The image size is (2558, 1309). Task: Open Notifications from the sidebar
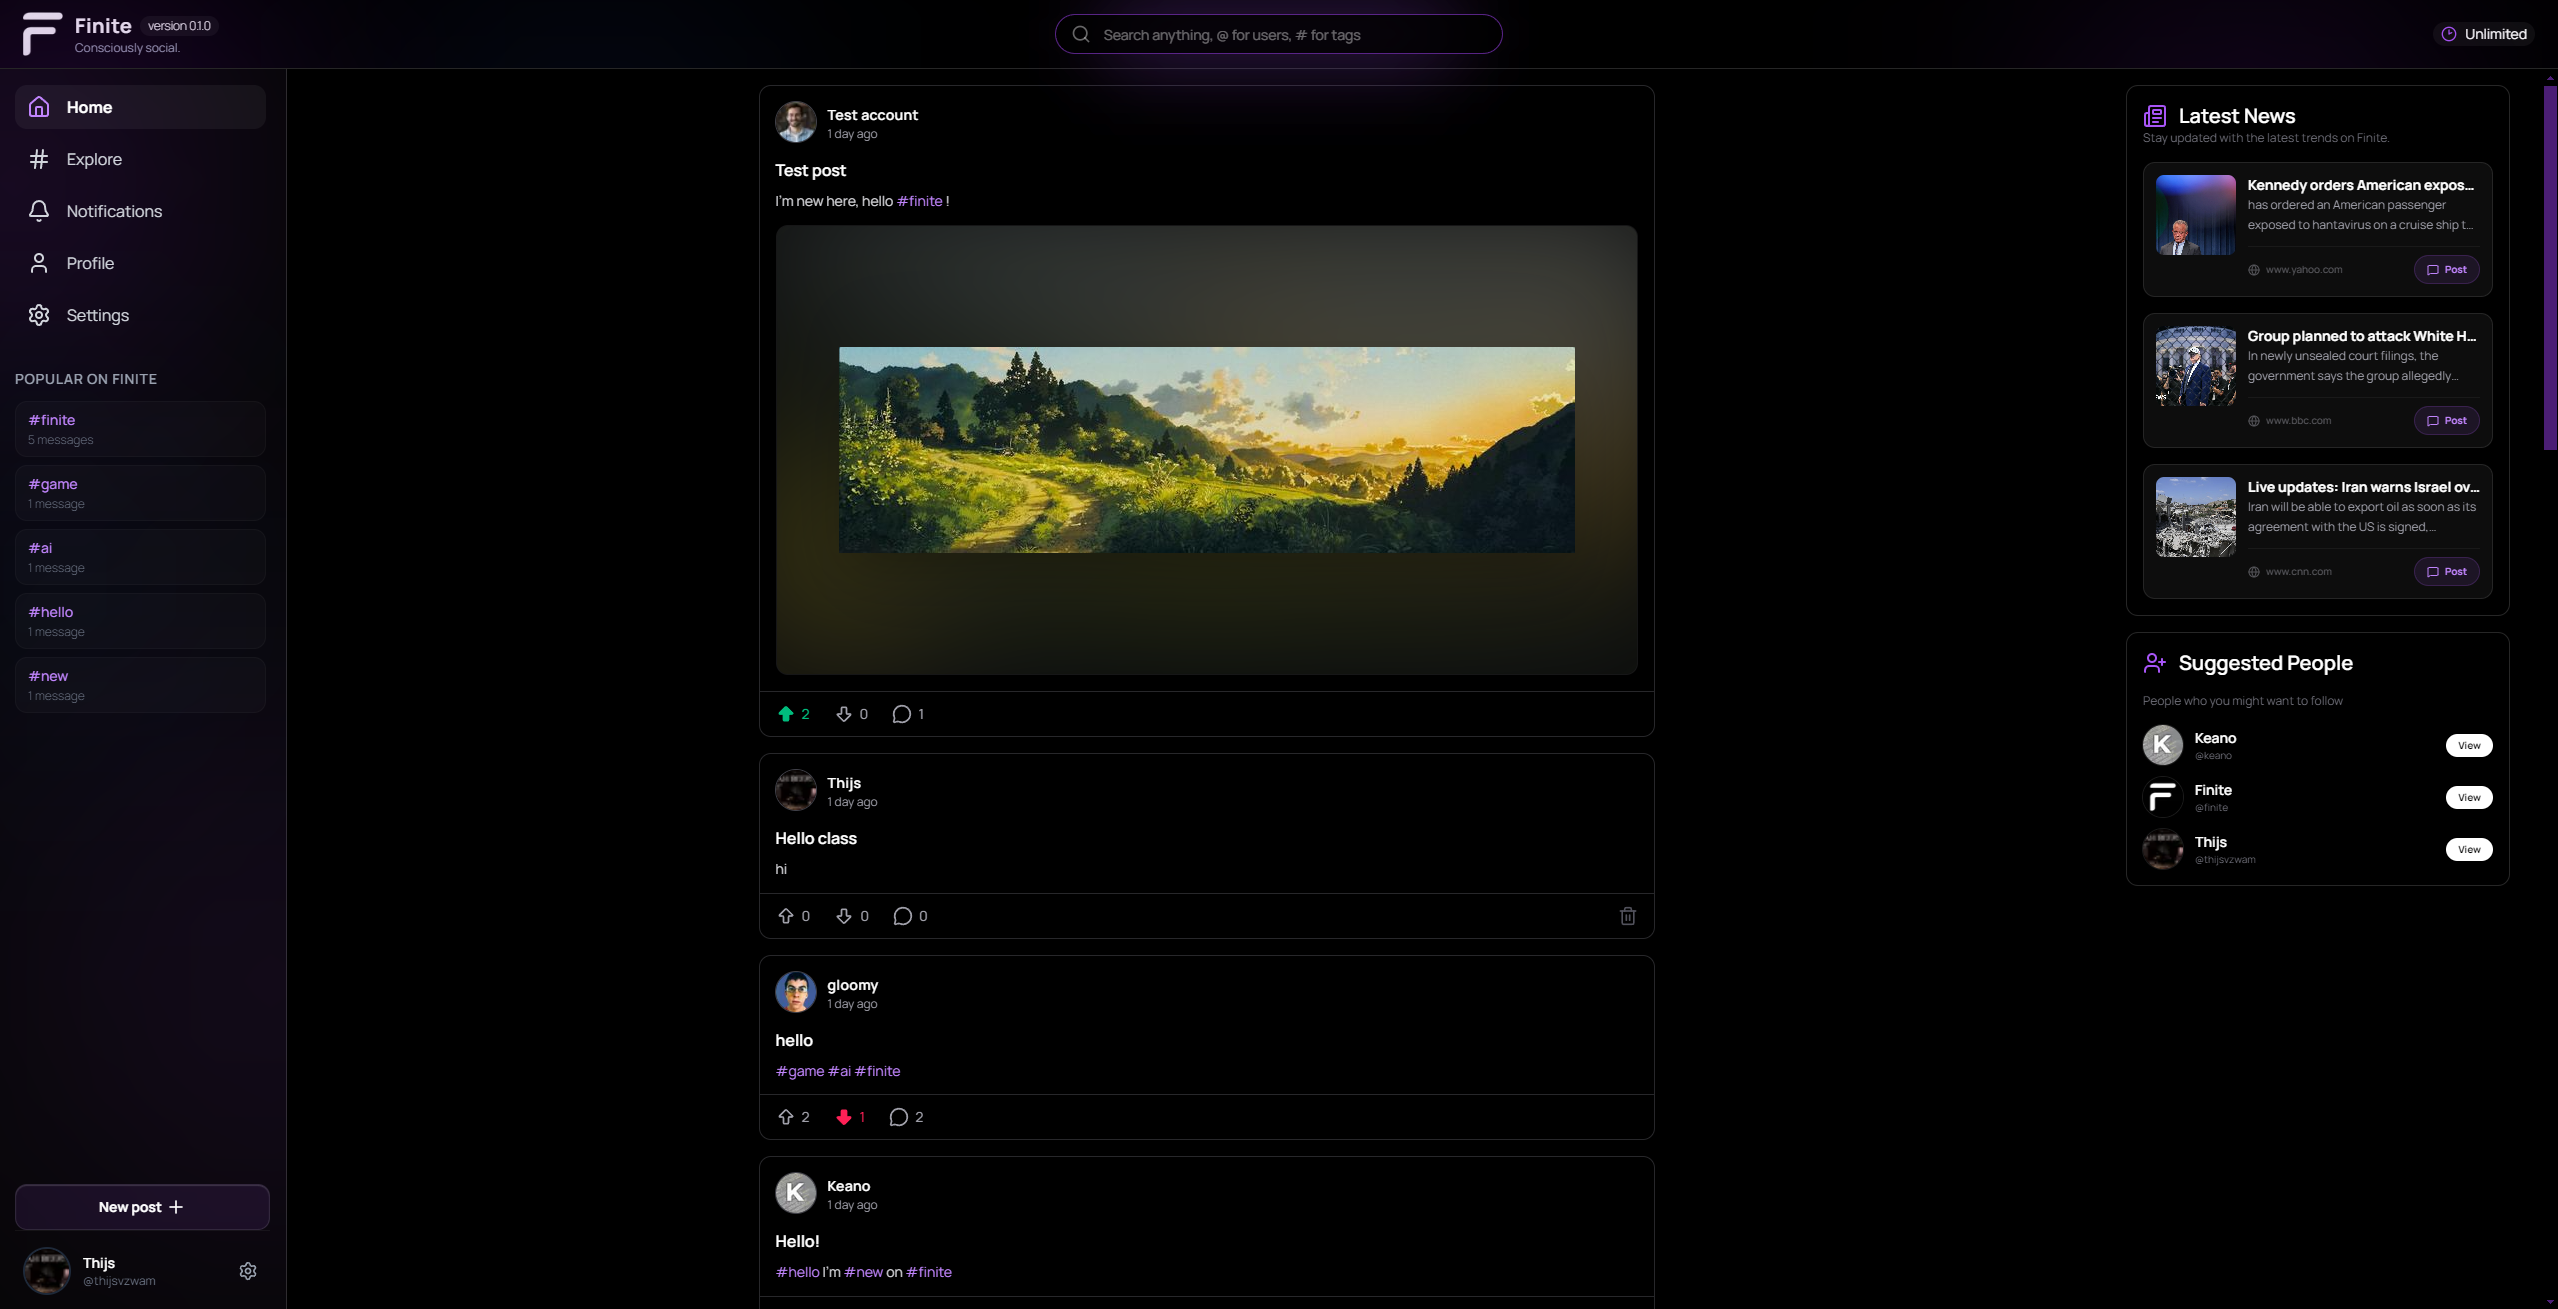pos(140,211)
